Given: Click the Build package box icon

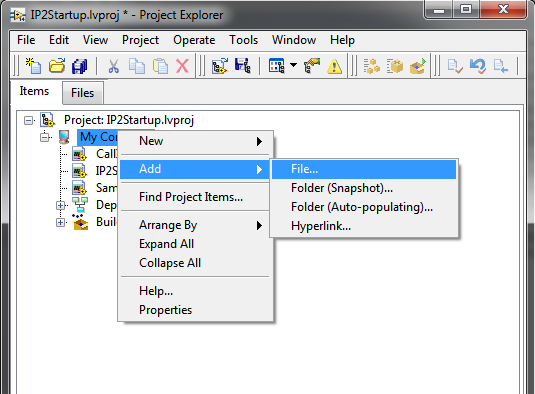Looking at the screenshot, I should 395,66.
